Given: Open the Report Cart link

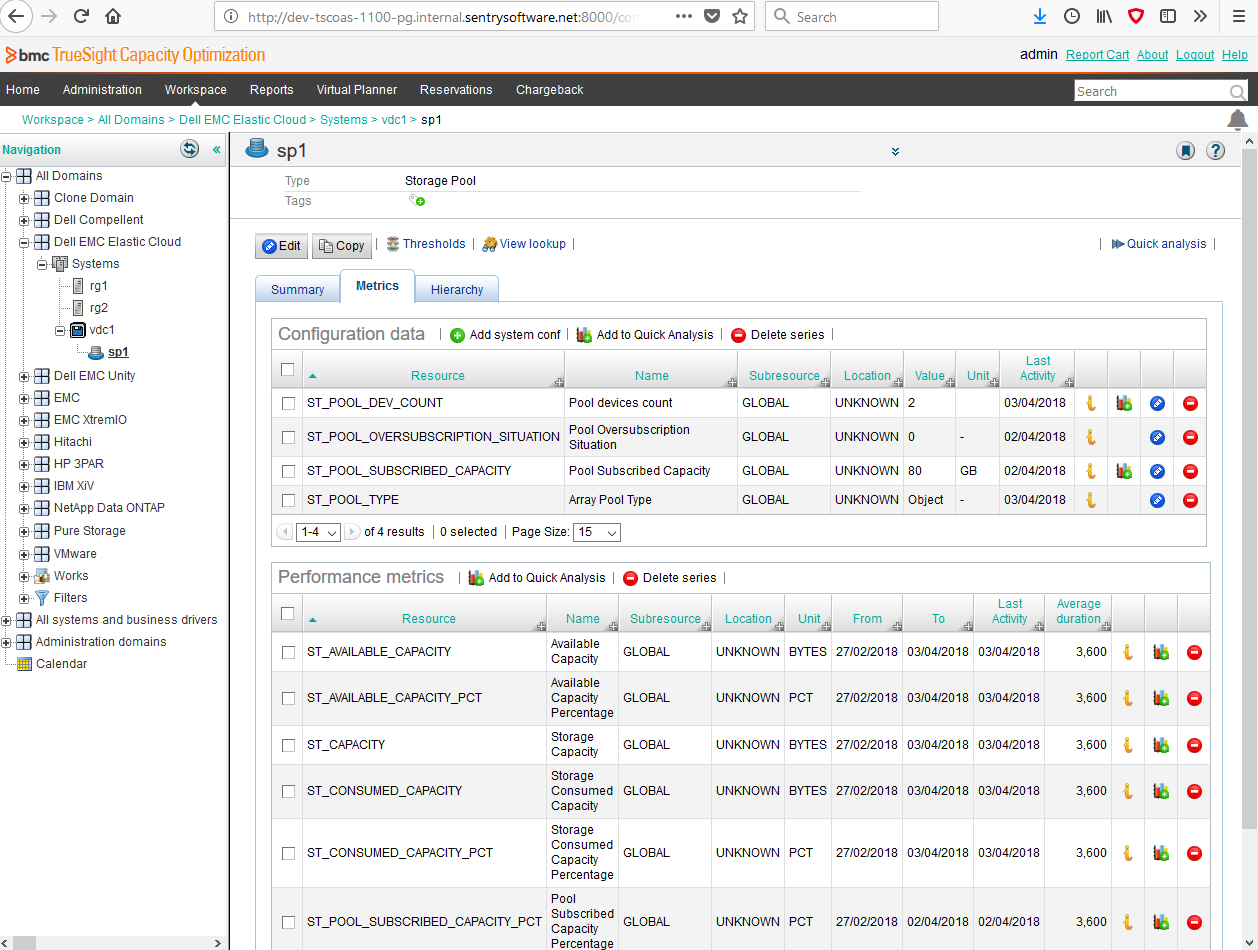Looking at the screenshot, I should pos(1097,55).
